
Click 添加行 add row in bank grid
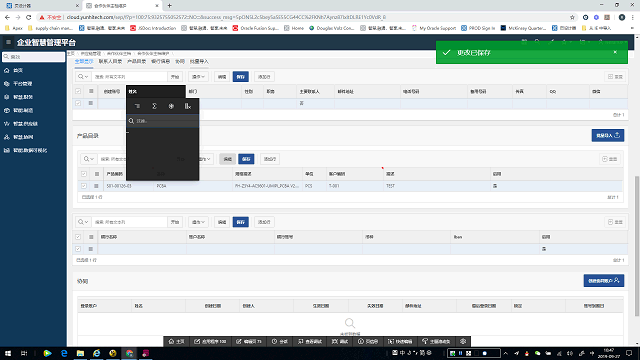[264, 222]
